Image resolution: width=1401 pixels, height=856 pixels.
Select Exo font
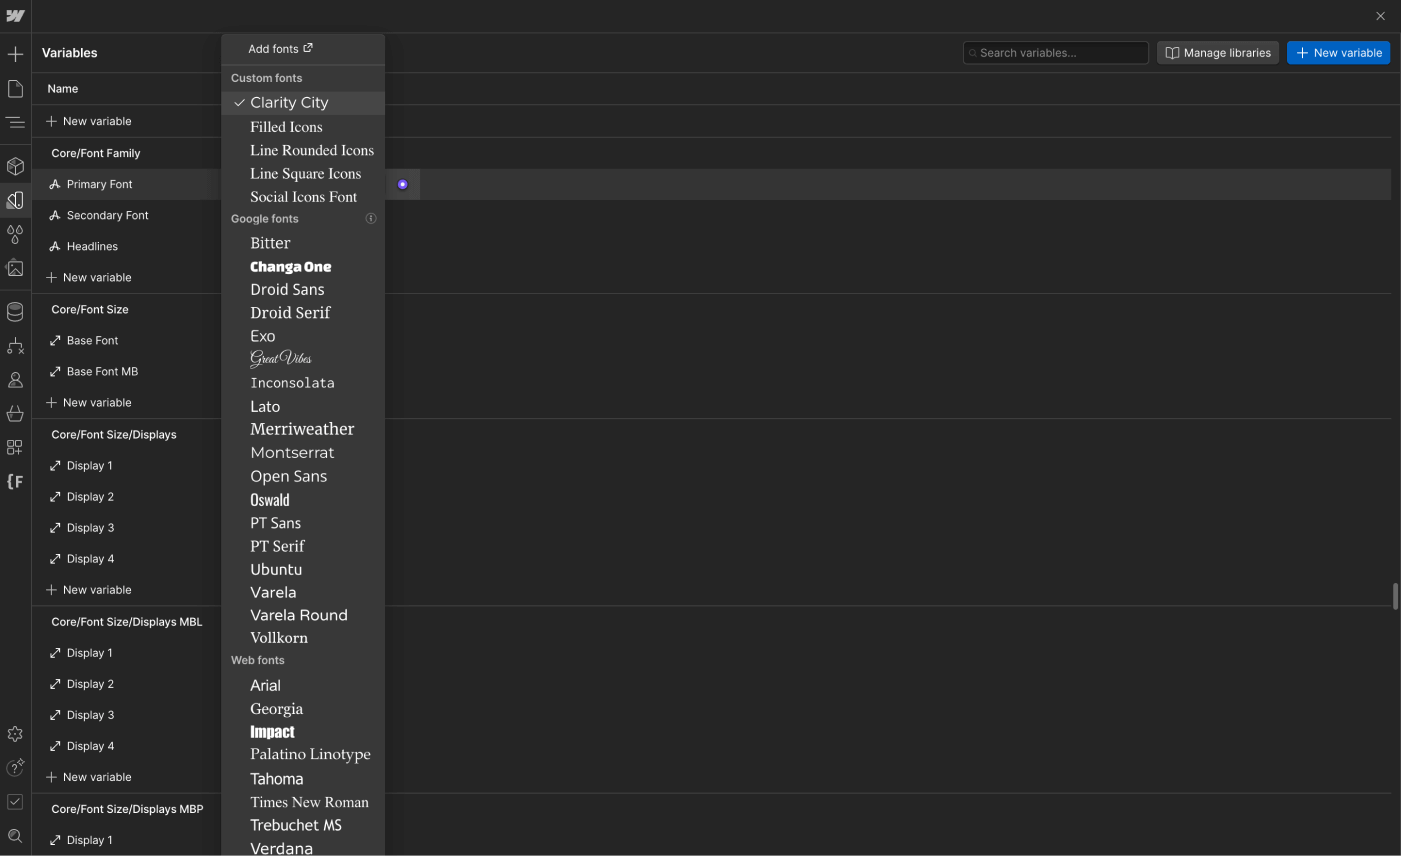click(303, 336)
